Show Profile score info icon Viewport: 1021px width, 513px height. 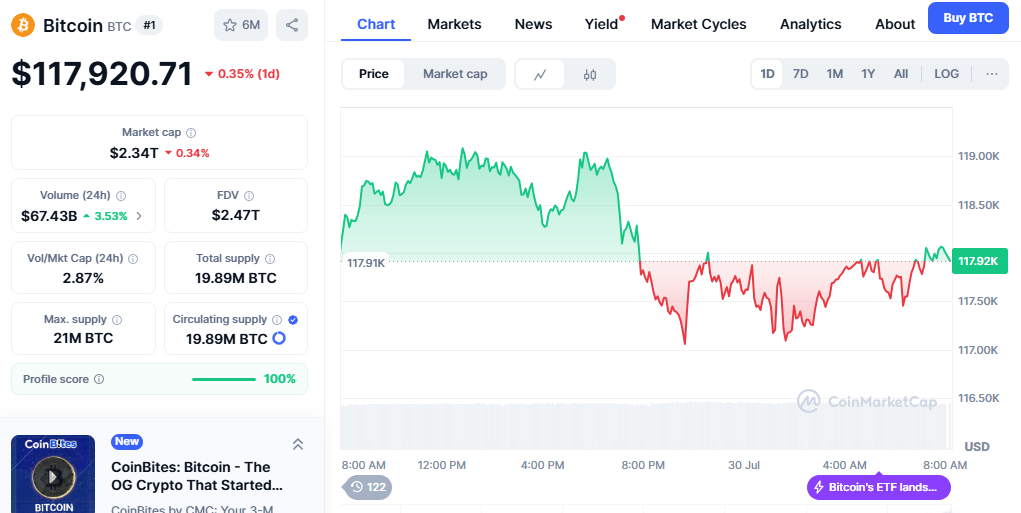99,379
